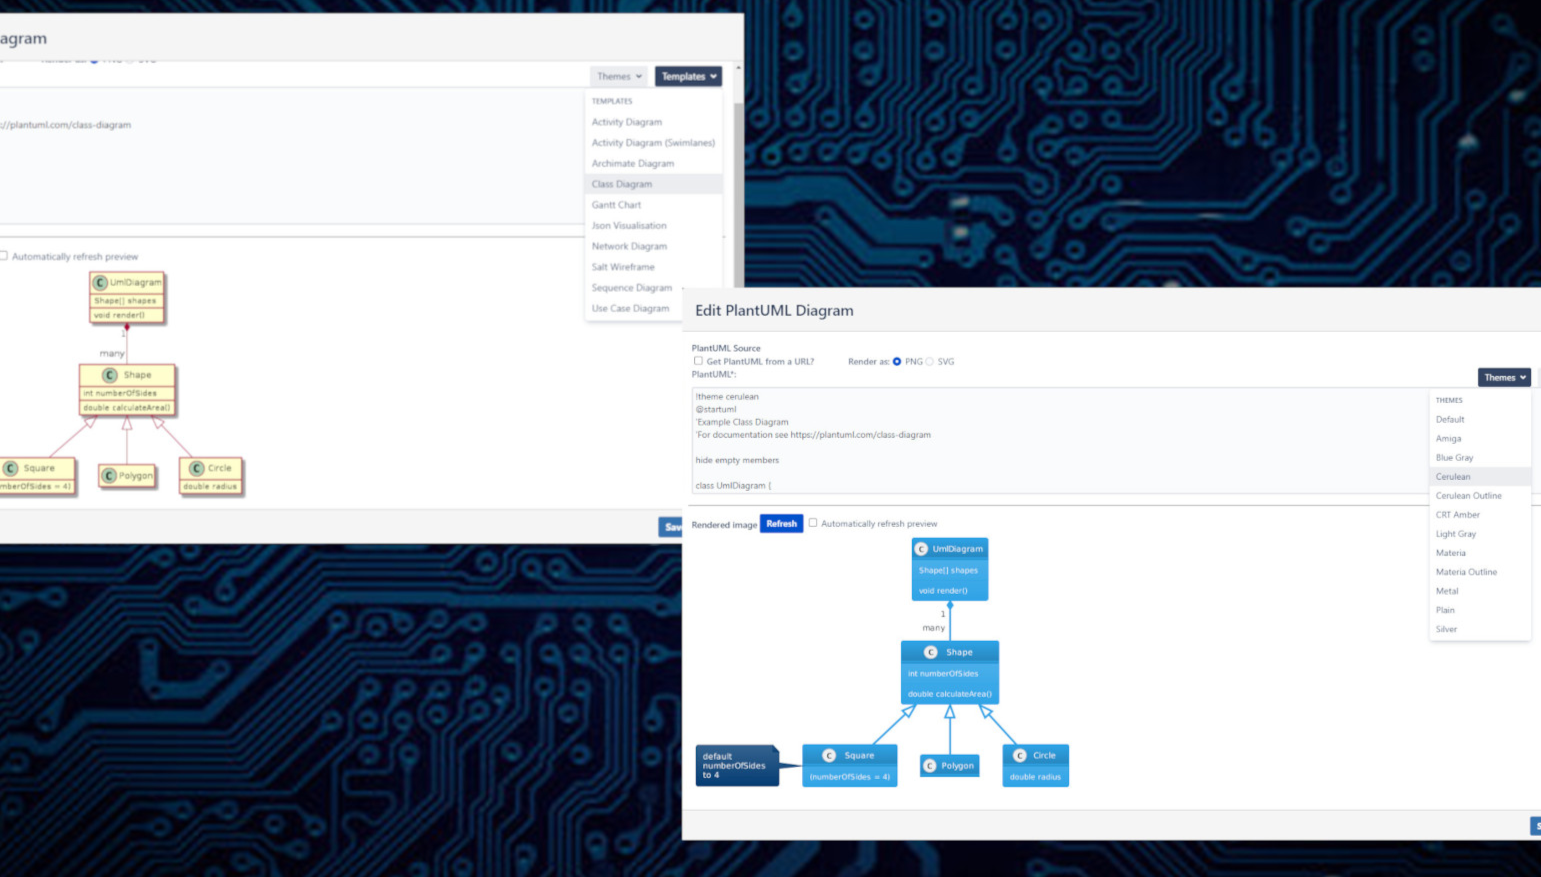Select the SVG render option
The image size is (1541, 877).
930,362
